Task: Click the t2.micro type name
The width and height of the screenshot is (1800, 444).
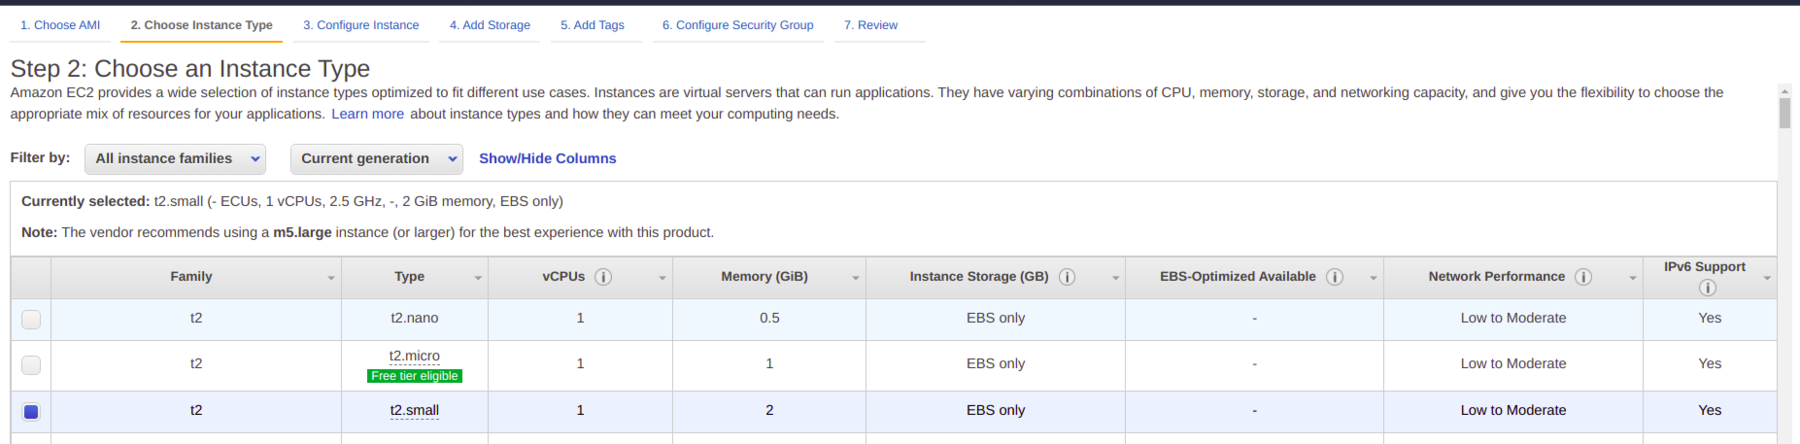Action: click(414, 356)
